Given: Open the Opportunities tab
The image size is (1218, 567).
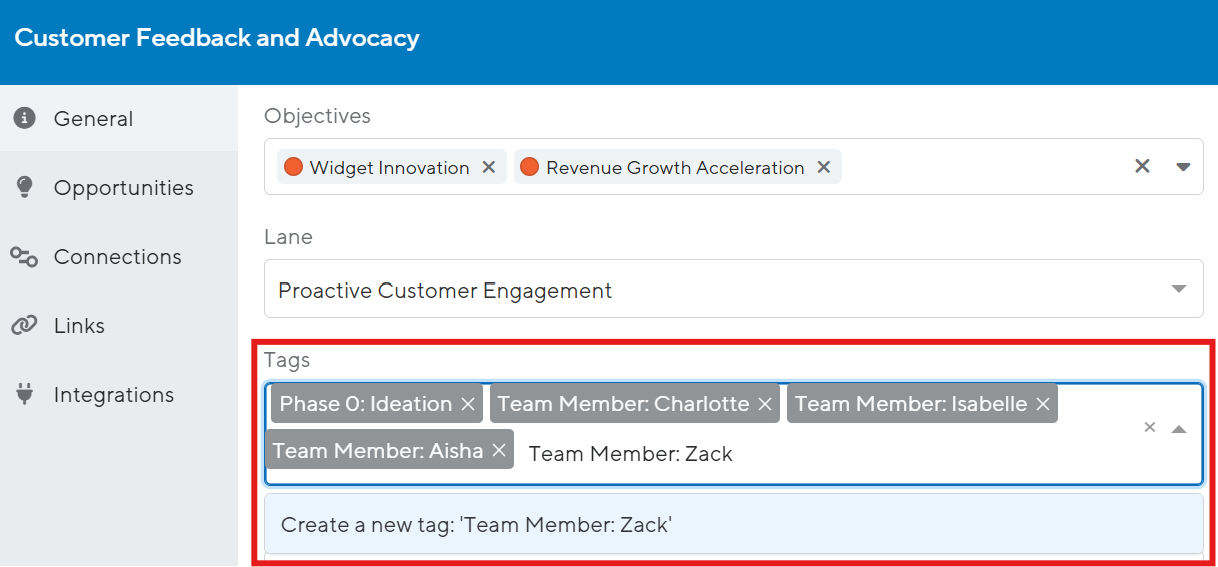Looking at the screenshot, I should [123, 188].
